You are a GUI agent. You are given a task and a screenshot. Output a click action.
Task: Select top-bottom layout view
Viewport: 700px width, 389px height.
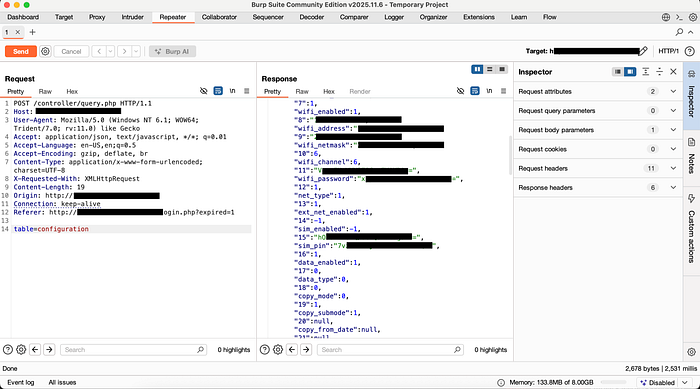(x=489, y=69)
